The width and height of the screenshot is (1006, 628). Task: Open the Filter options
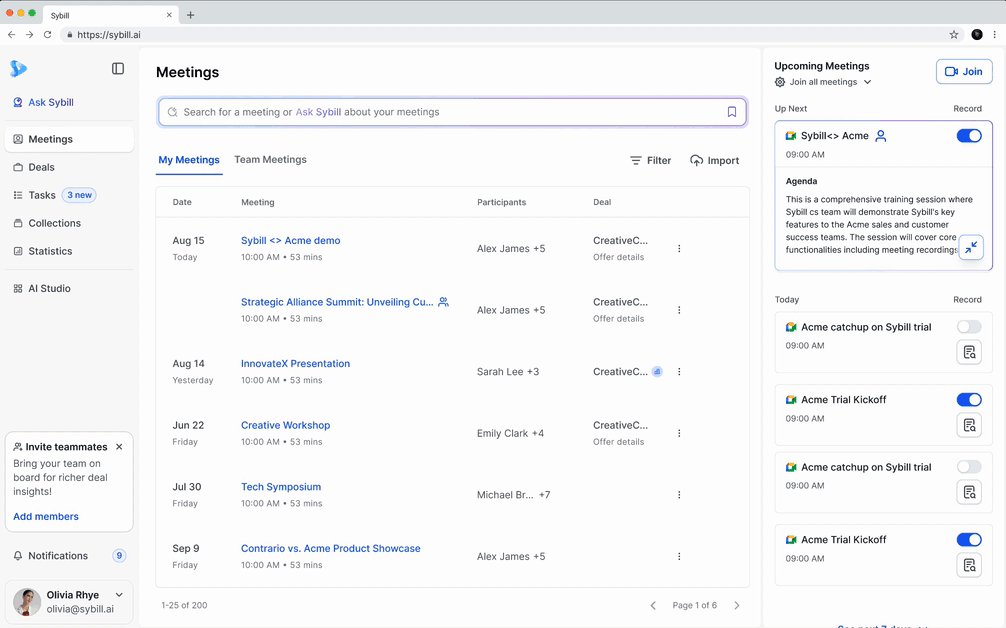pyautogui.click(x=650, y=160)
